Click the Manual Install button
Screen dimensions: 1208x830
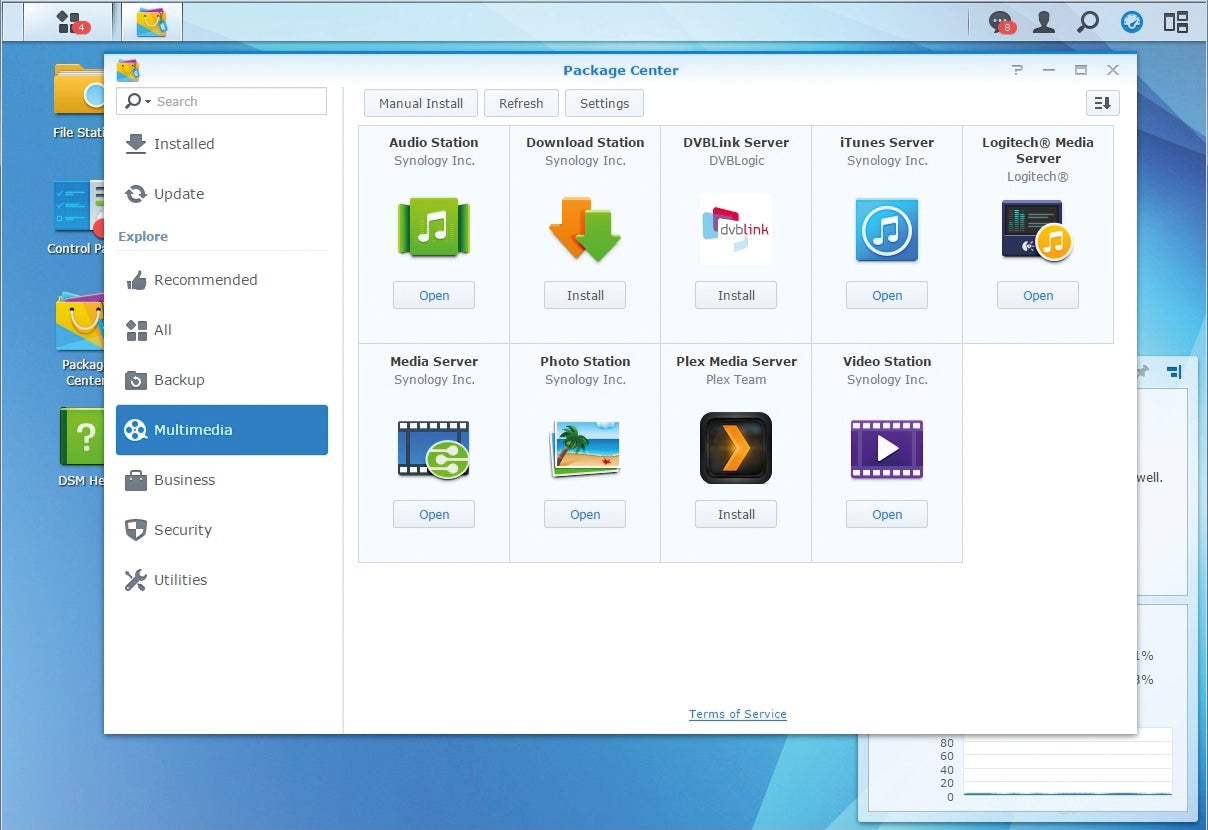[421, 103]
